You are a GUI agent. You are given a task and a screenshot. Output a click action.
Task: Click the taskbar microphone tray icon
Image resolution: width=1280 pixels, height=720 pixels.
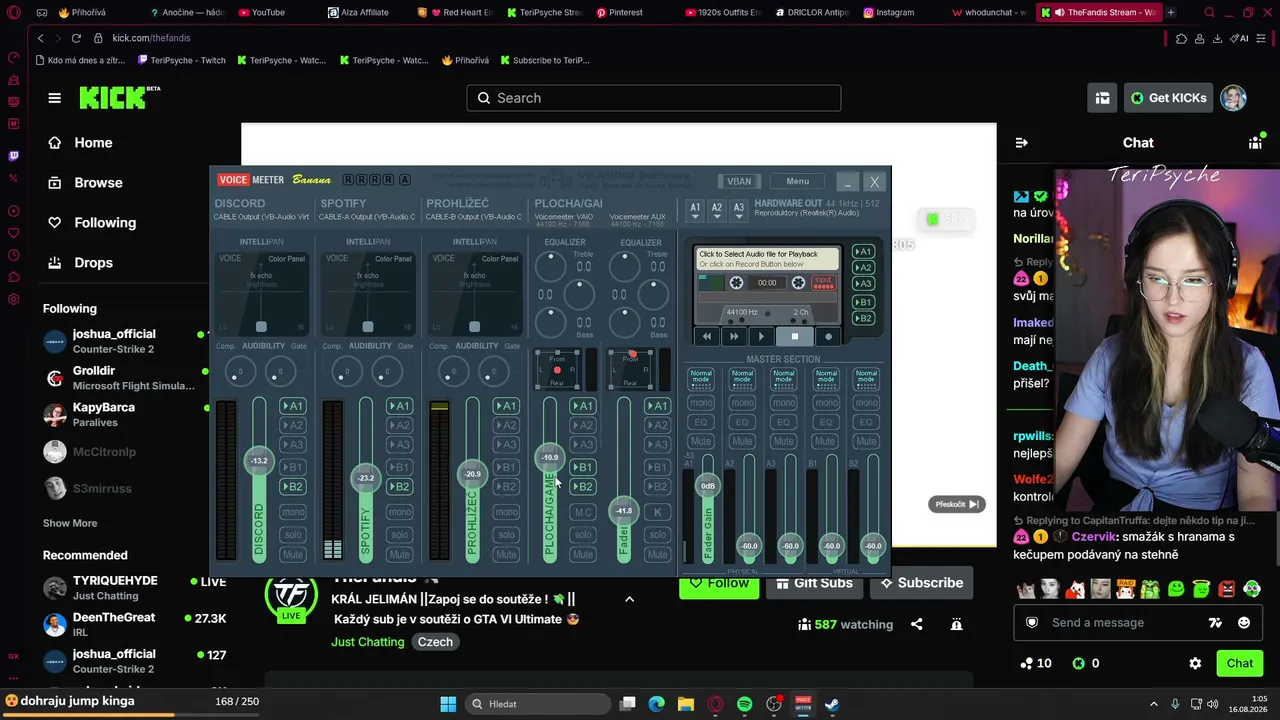(x=1175, y=704)
